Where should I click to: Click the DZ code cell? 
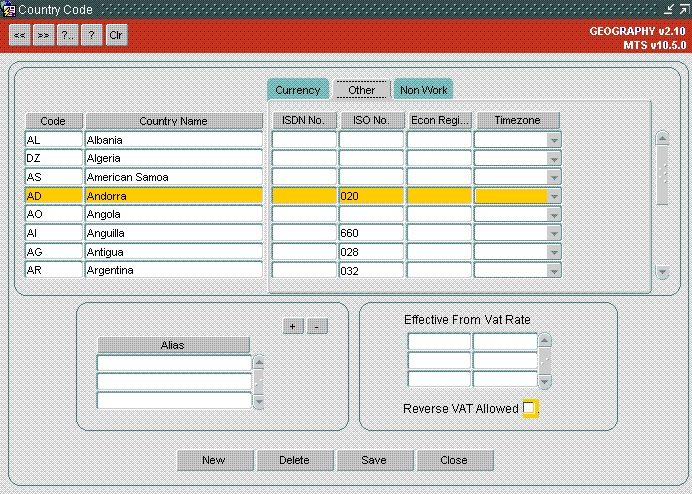point(54,158)
